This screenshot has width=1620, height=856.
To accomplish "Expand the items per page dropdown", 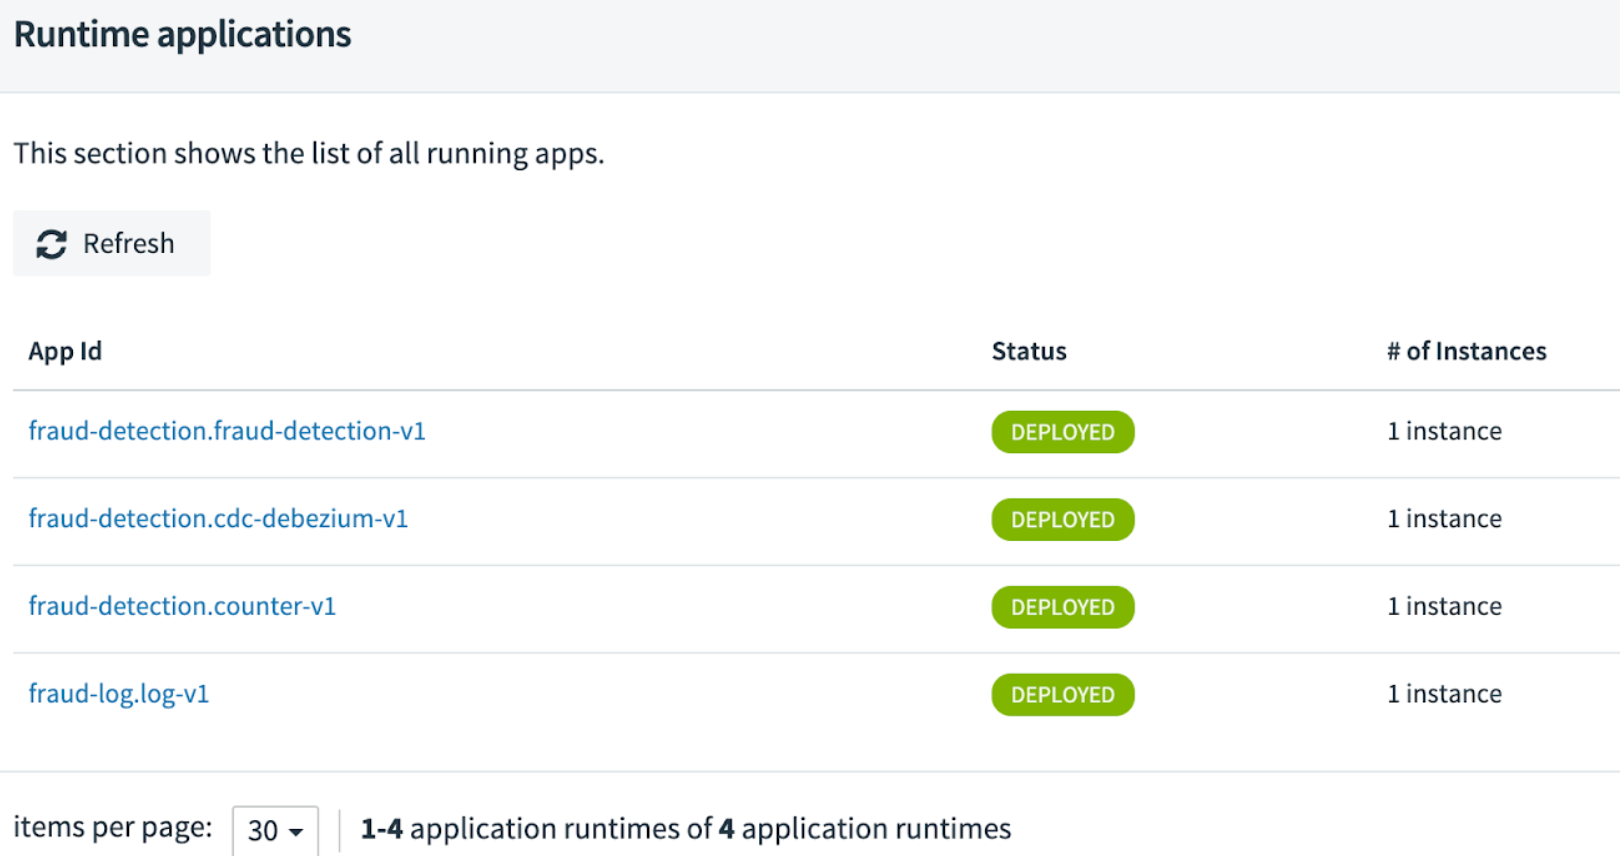I will coord(275,830).
